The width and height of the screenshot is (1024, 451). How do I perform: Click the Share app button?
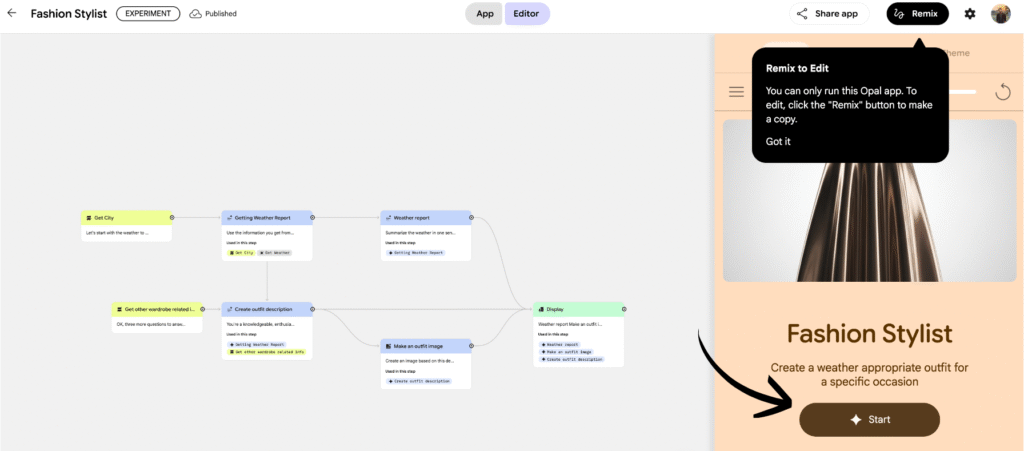pyautogui.click(x=827, y=14)
